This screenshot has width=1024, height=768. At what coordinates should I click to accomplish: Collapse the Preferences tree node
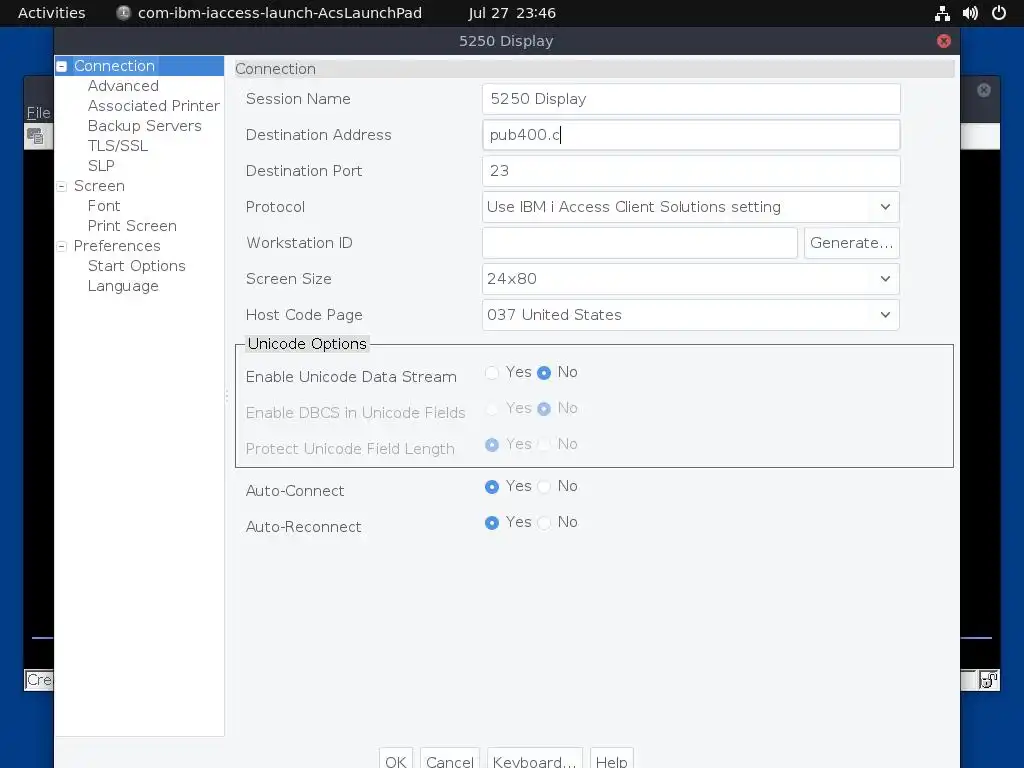(61, 246)
